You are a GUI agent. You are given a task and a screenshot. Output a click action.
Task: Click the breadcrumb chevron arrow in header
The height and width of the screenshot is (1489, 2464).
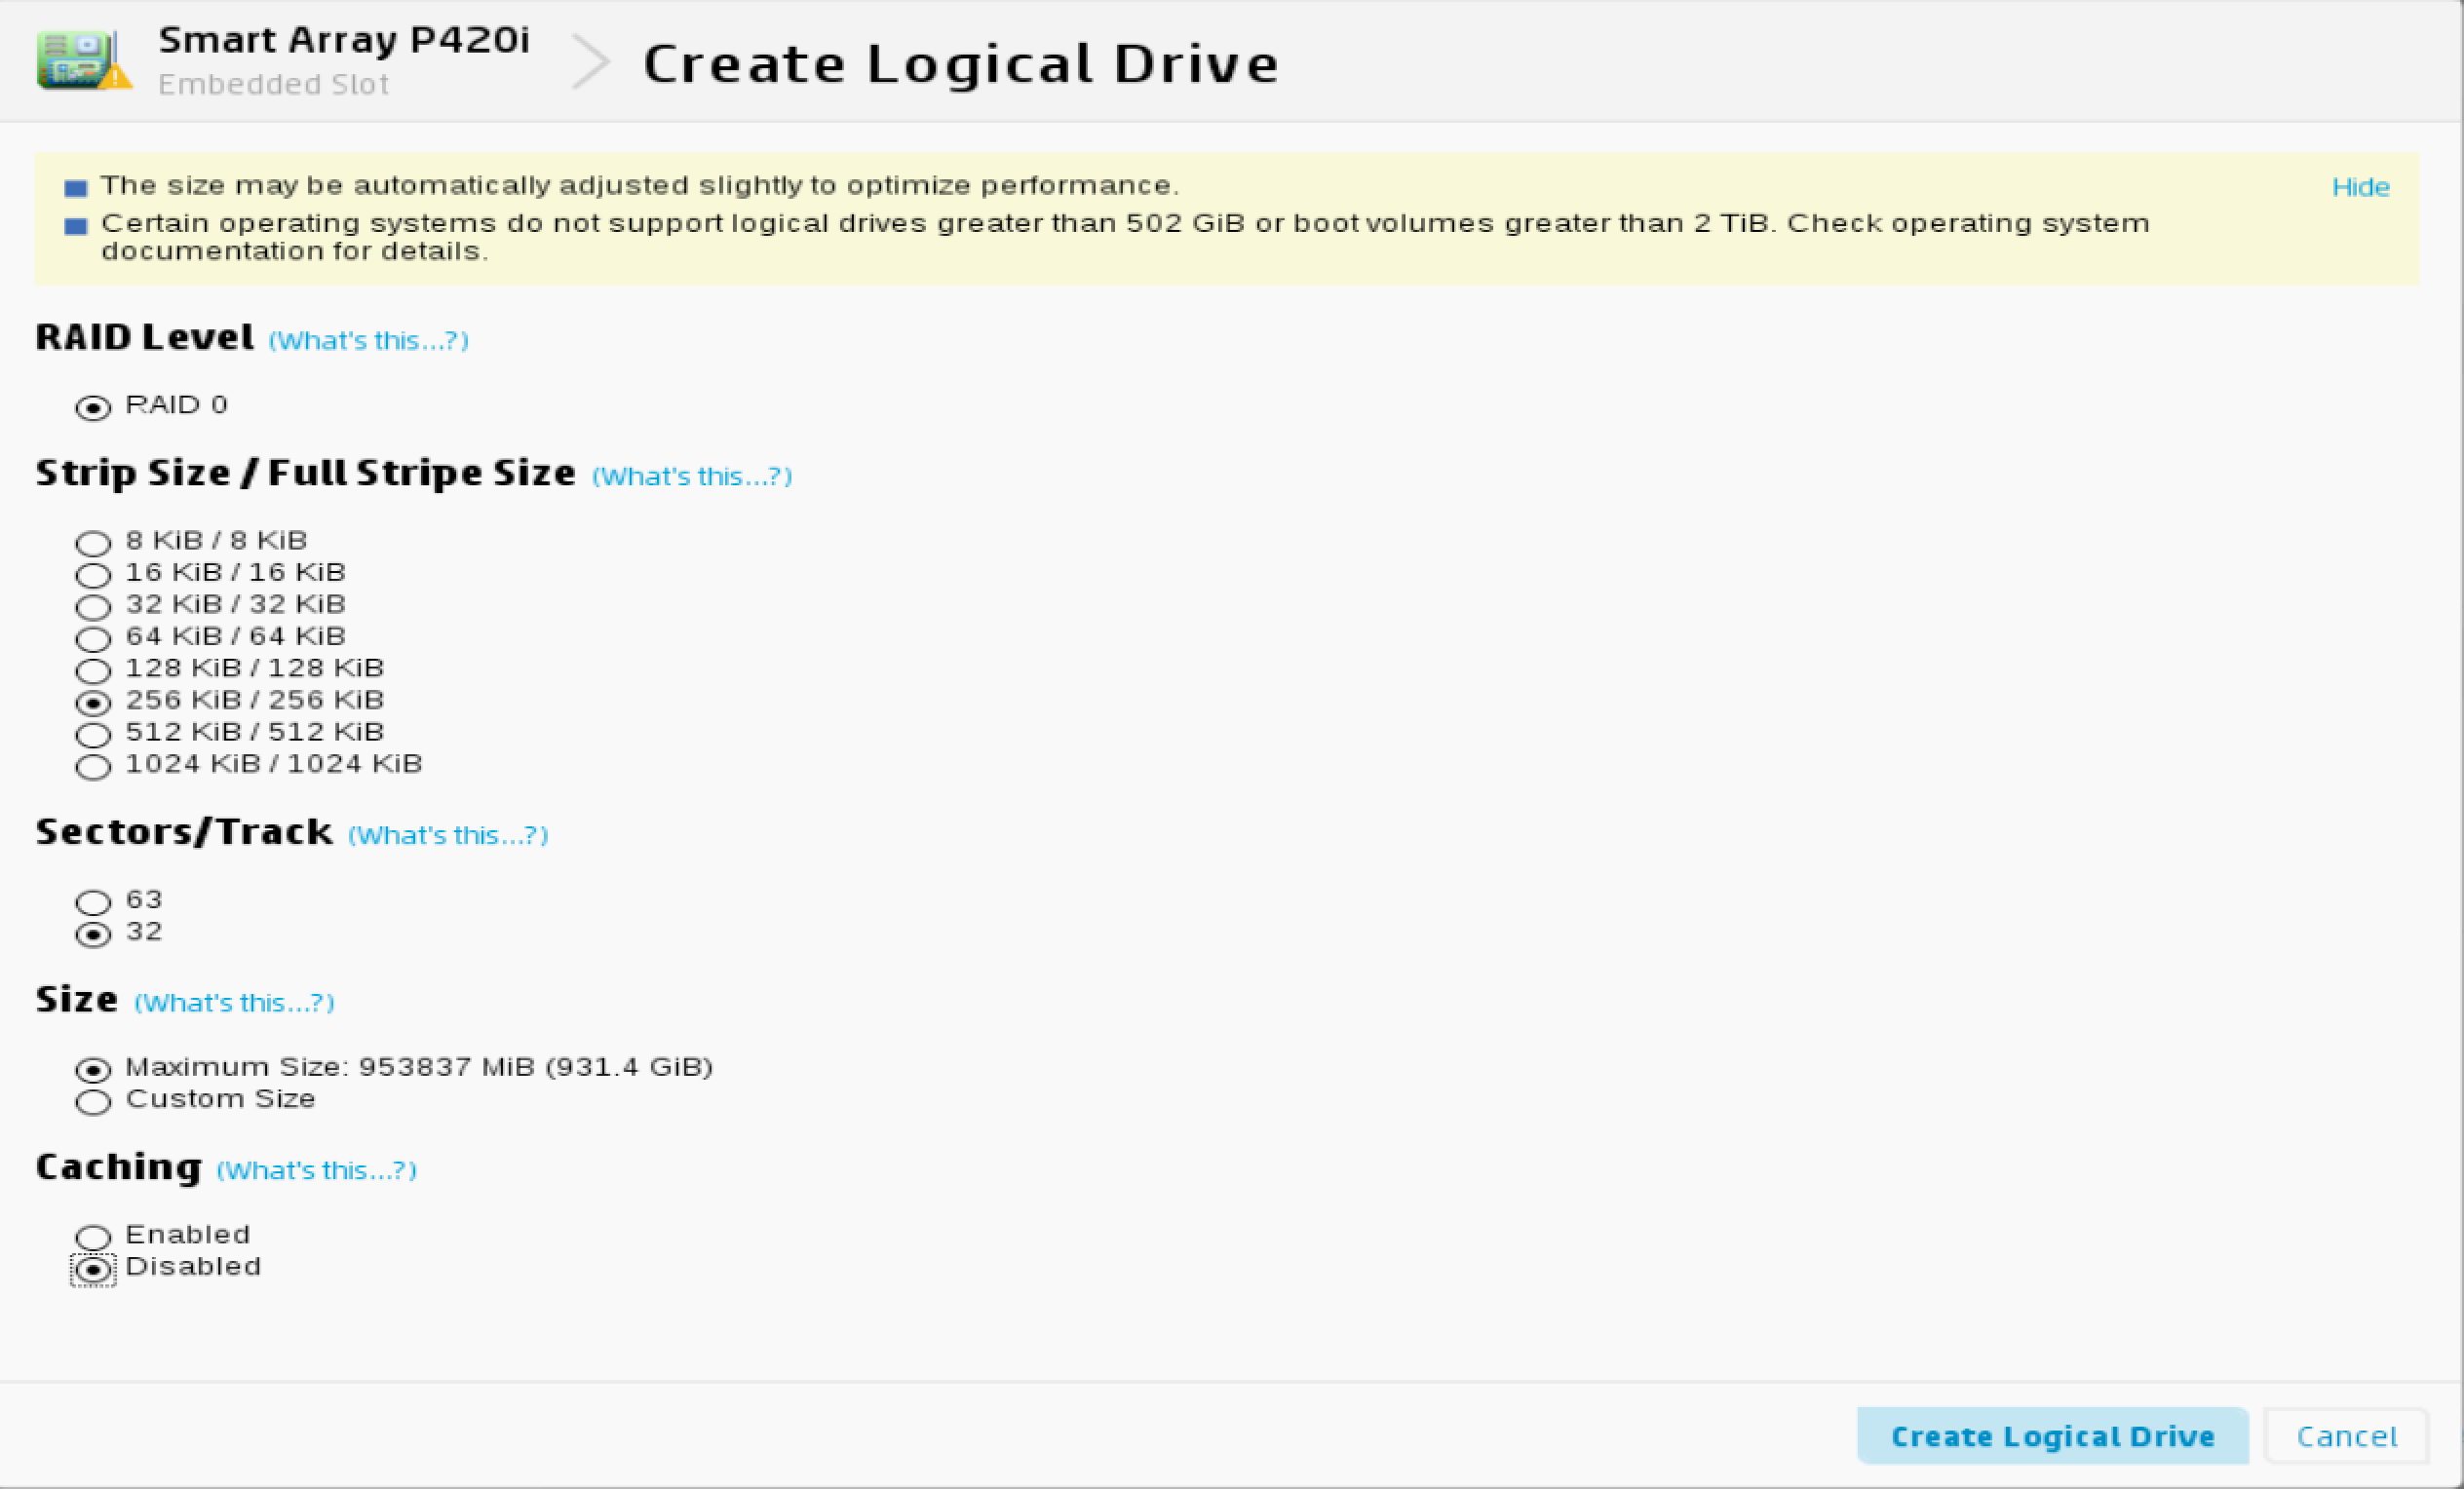[590, 62]
